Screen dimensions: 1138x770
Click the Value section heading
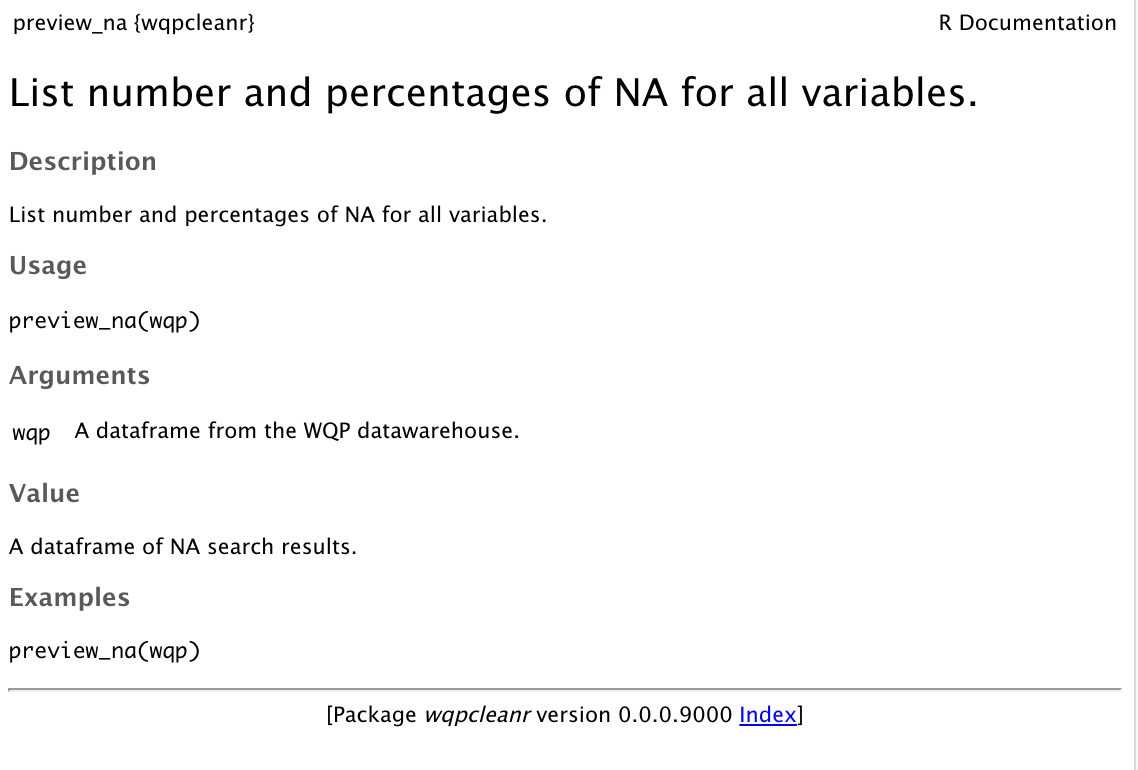(x=44, y=493)
